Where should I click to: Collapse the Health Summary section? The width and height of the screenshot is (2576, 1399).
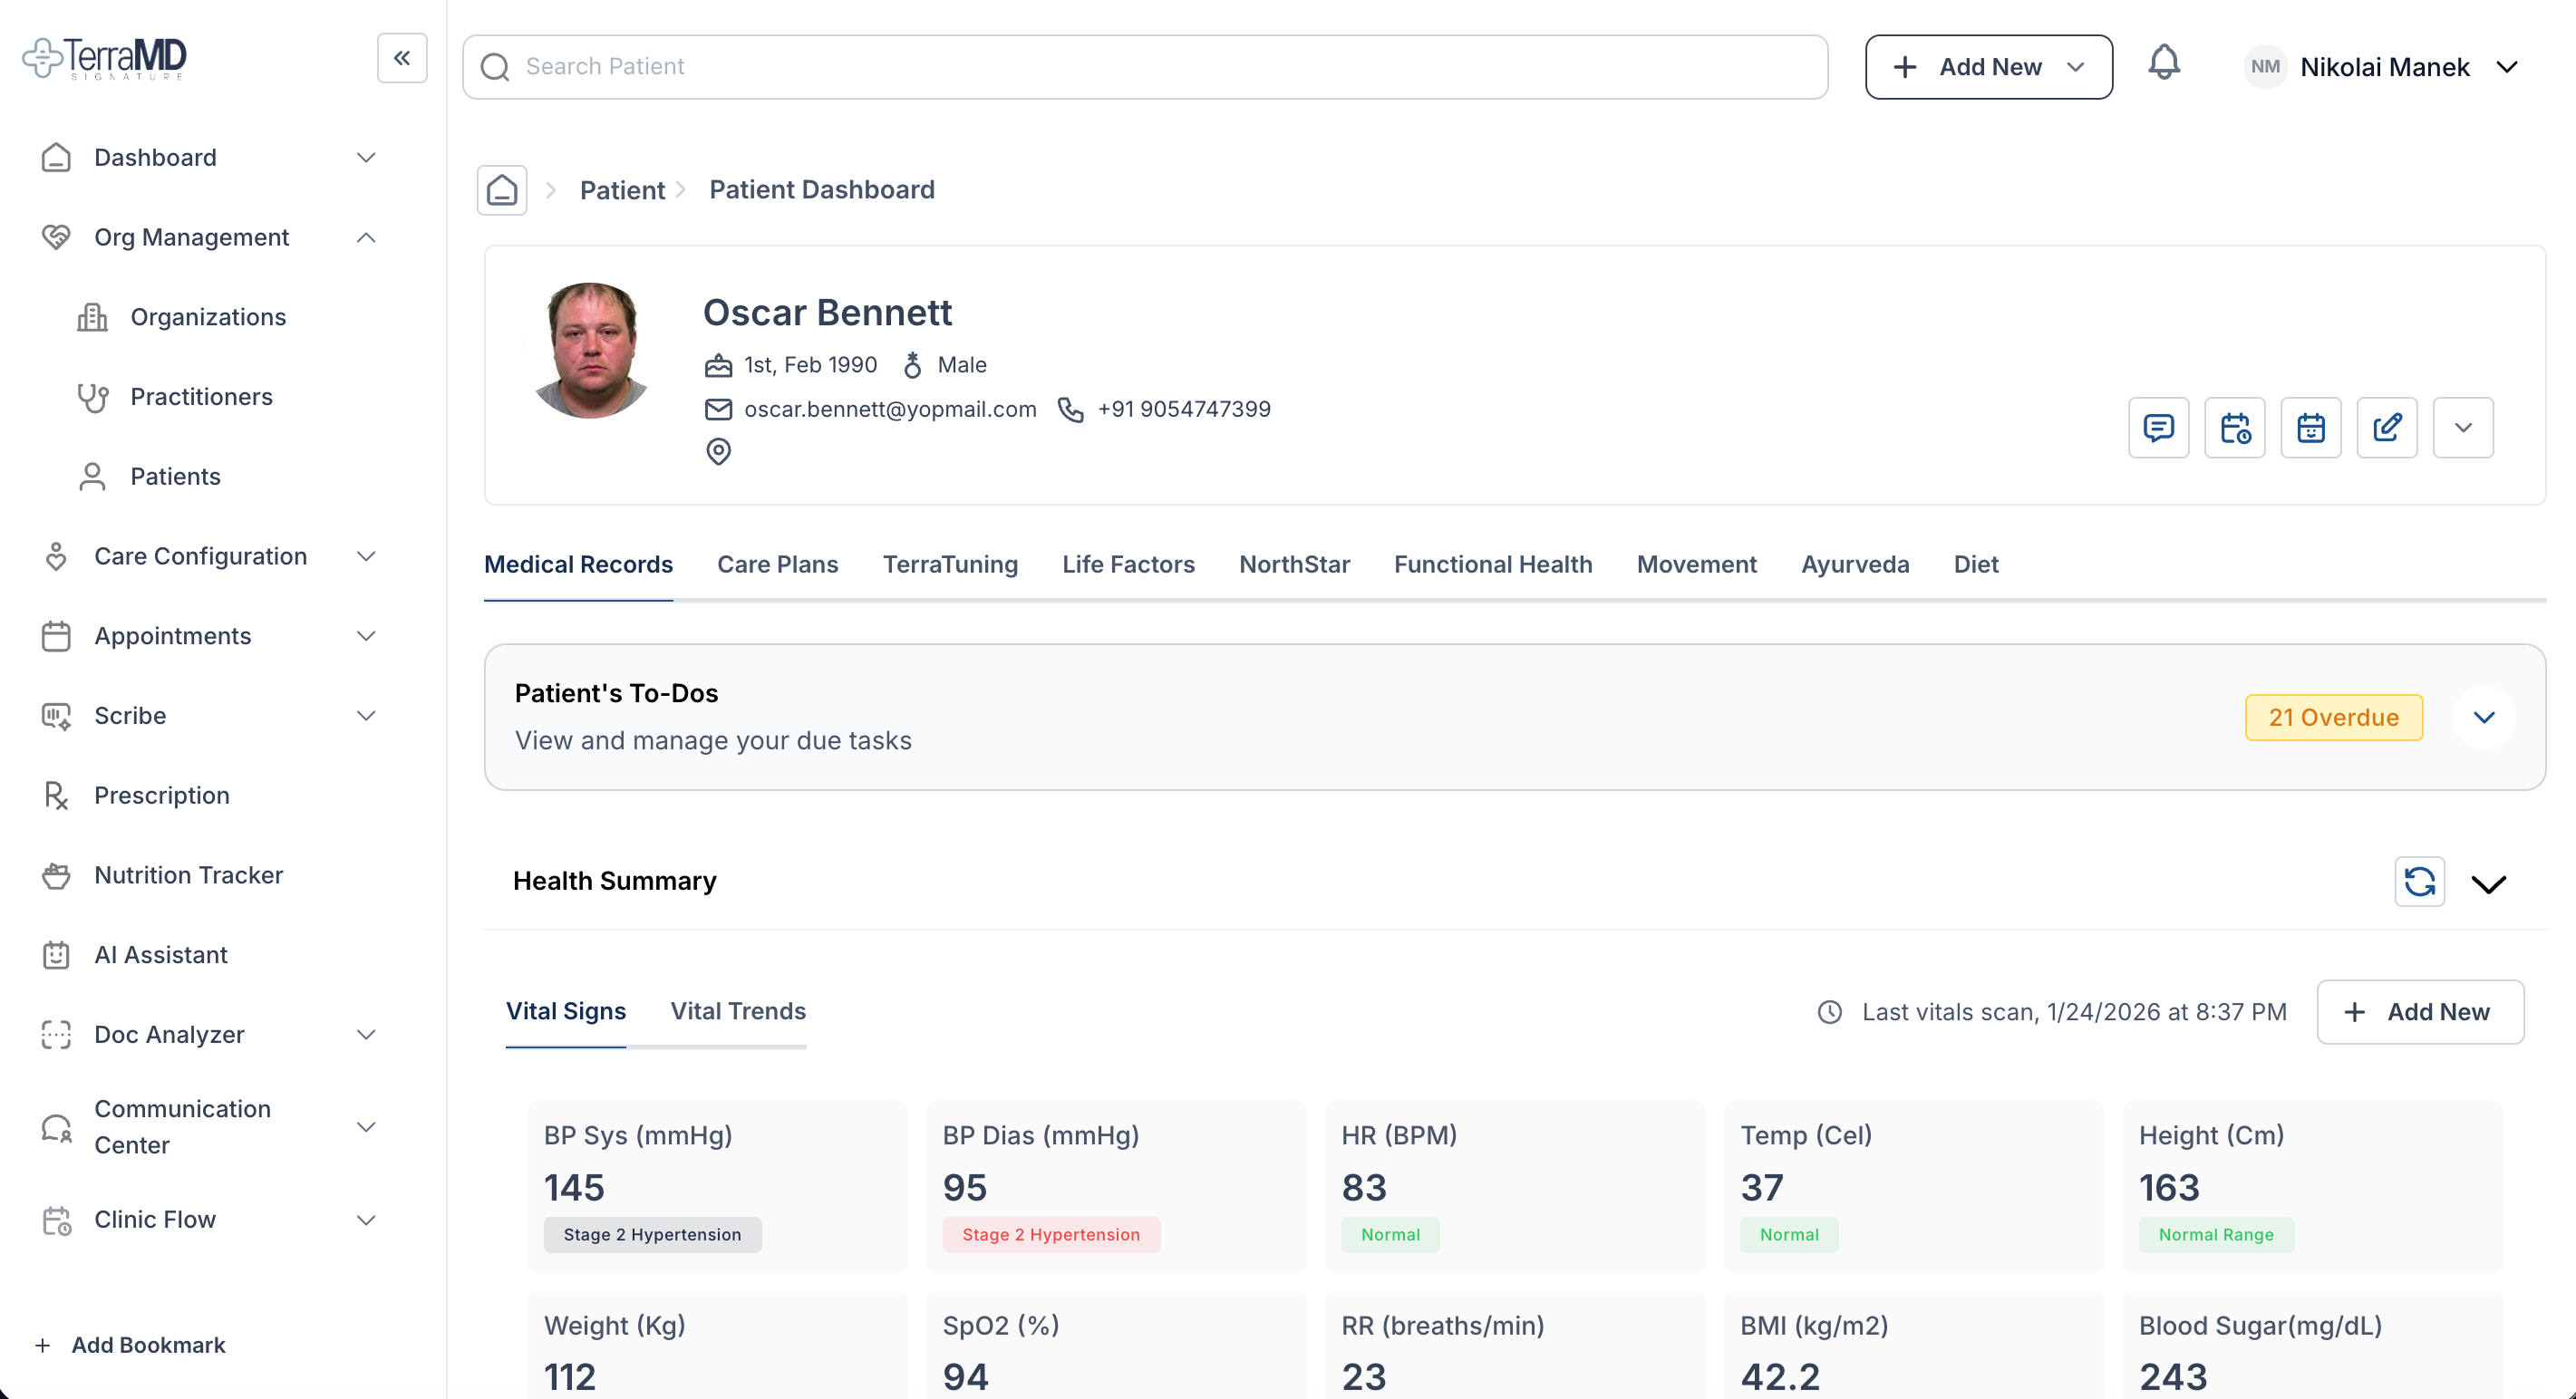point(2488,883)
